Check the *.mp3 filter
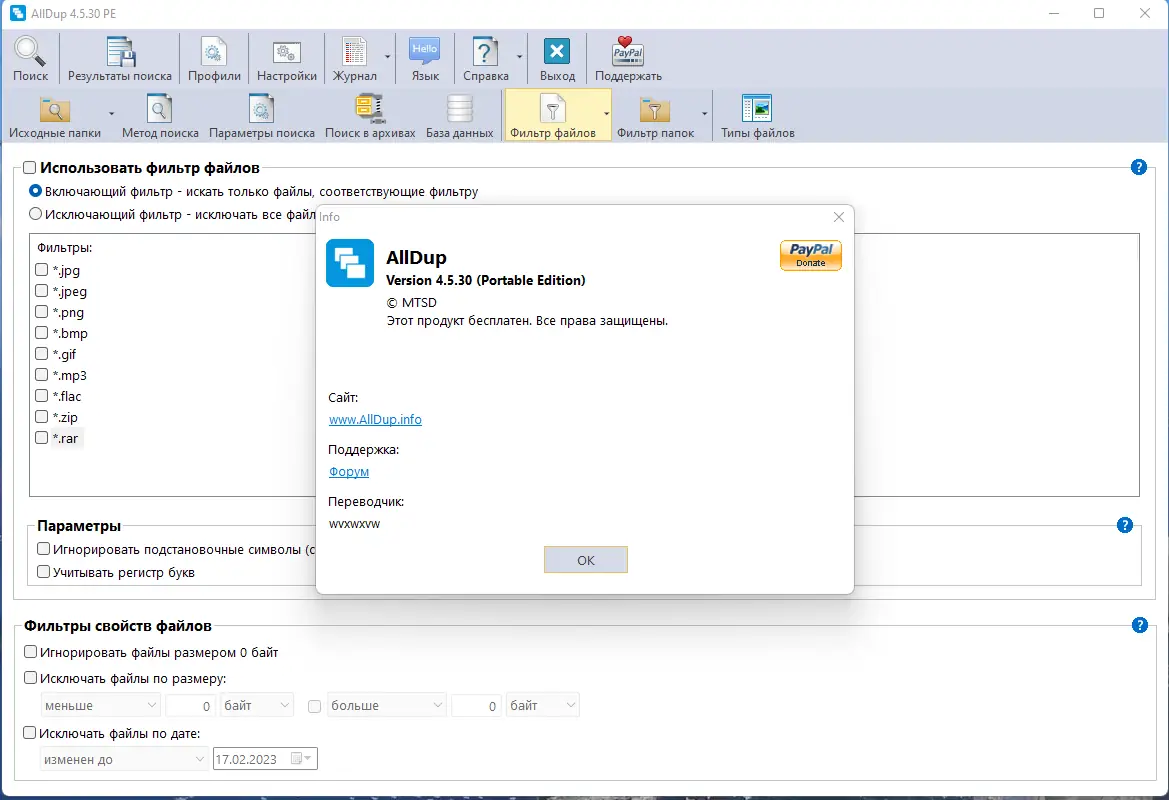This screenshot has width=1169, height=800. click(42, 374)
